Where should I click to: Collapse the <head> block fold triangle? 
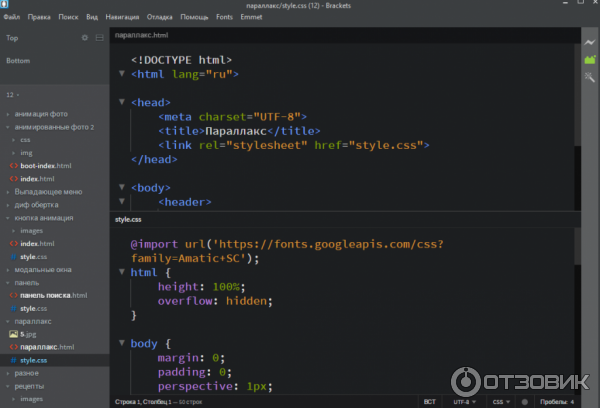(x=122, y=102)
